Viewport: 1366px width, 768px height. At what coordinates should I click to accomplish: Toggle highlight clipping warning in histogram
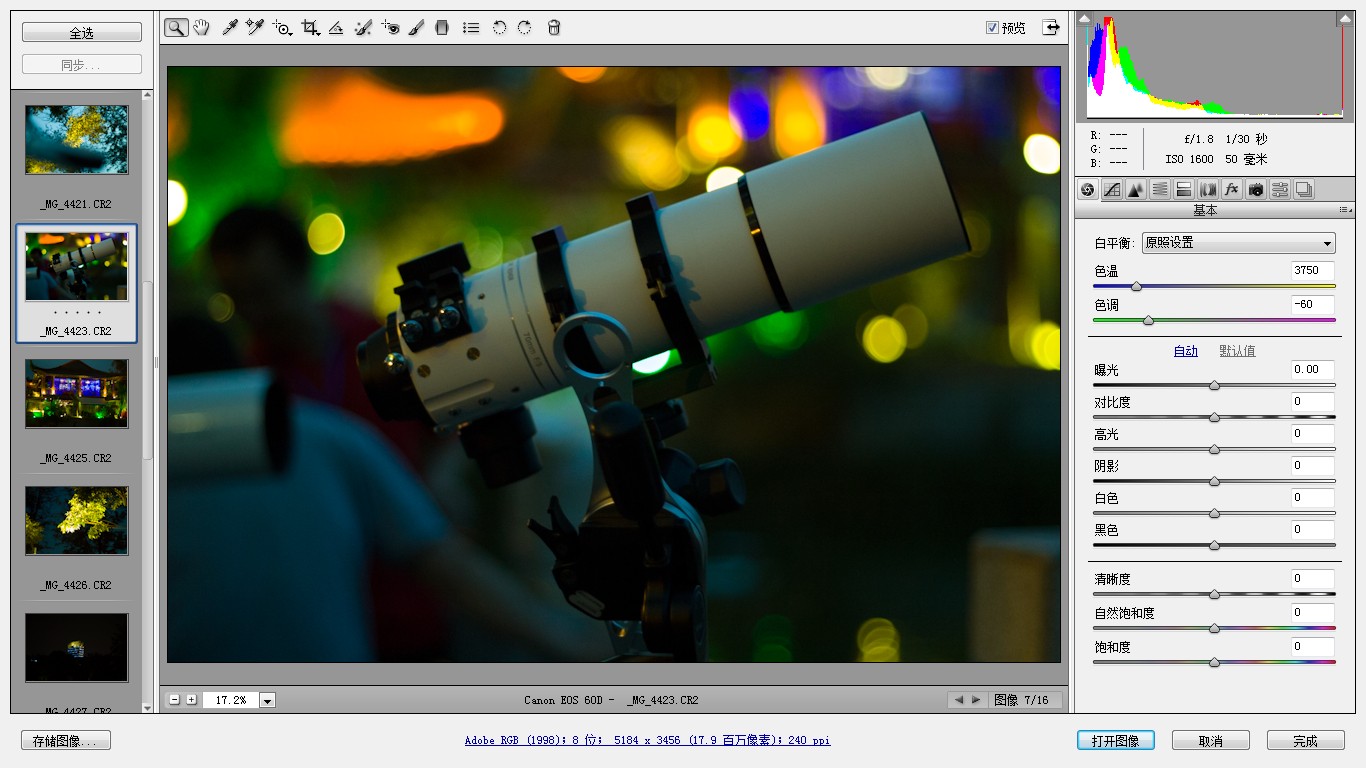click(x=1344, y=18)
